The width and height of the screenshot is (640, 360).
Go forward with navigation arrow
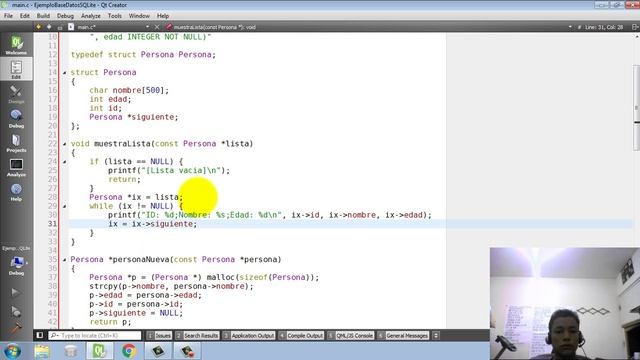[49, 27]
